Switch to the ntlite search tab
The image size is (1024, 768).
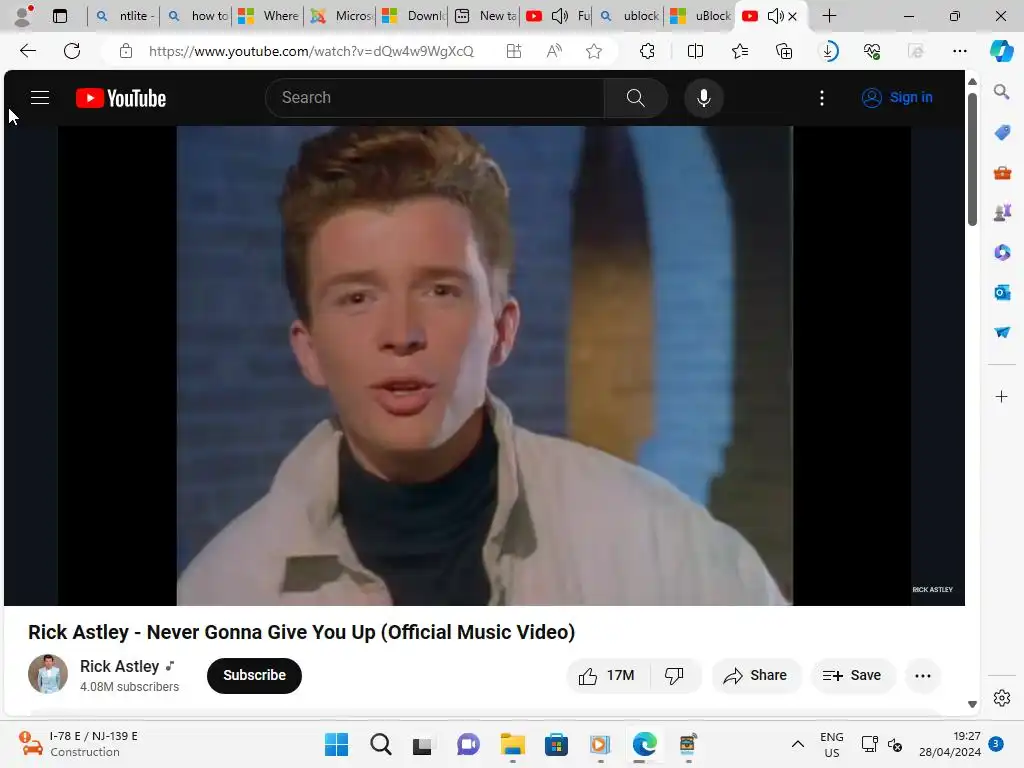[124, 16]
